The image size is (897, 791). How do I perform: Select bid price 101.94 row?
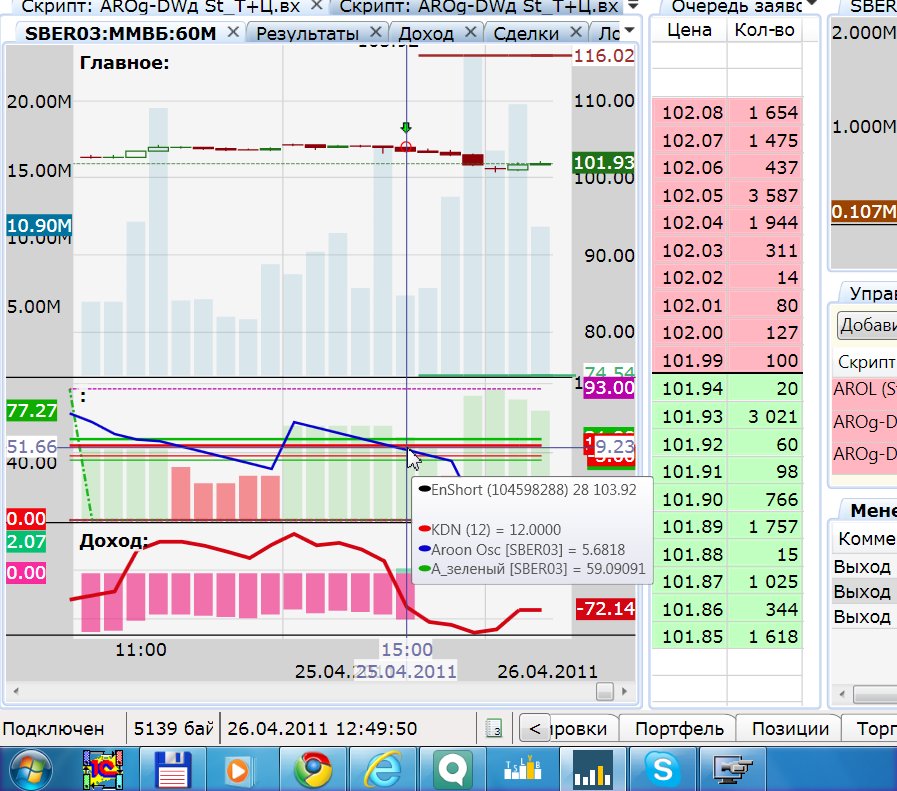click(x=727, y=388)
